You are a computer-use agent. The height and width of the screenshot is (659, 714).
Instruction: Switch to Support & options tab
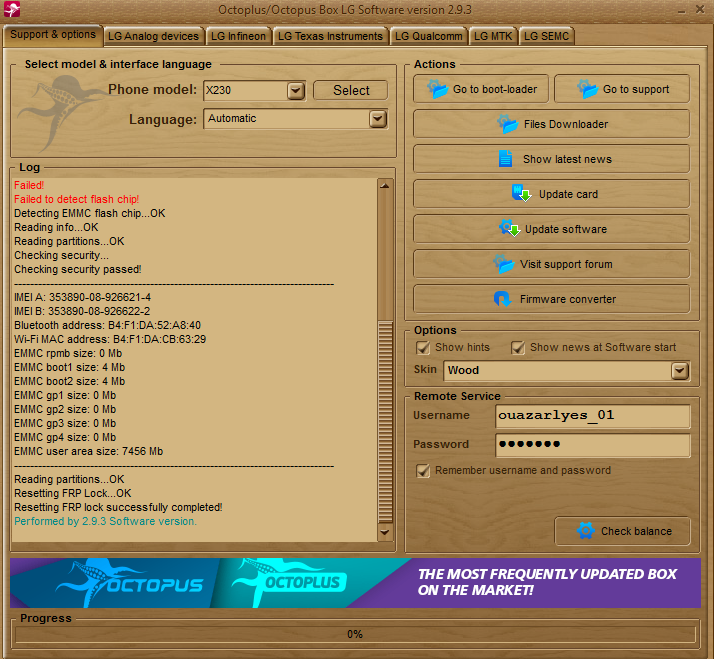[x=53, y=35]
